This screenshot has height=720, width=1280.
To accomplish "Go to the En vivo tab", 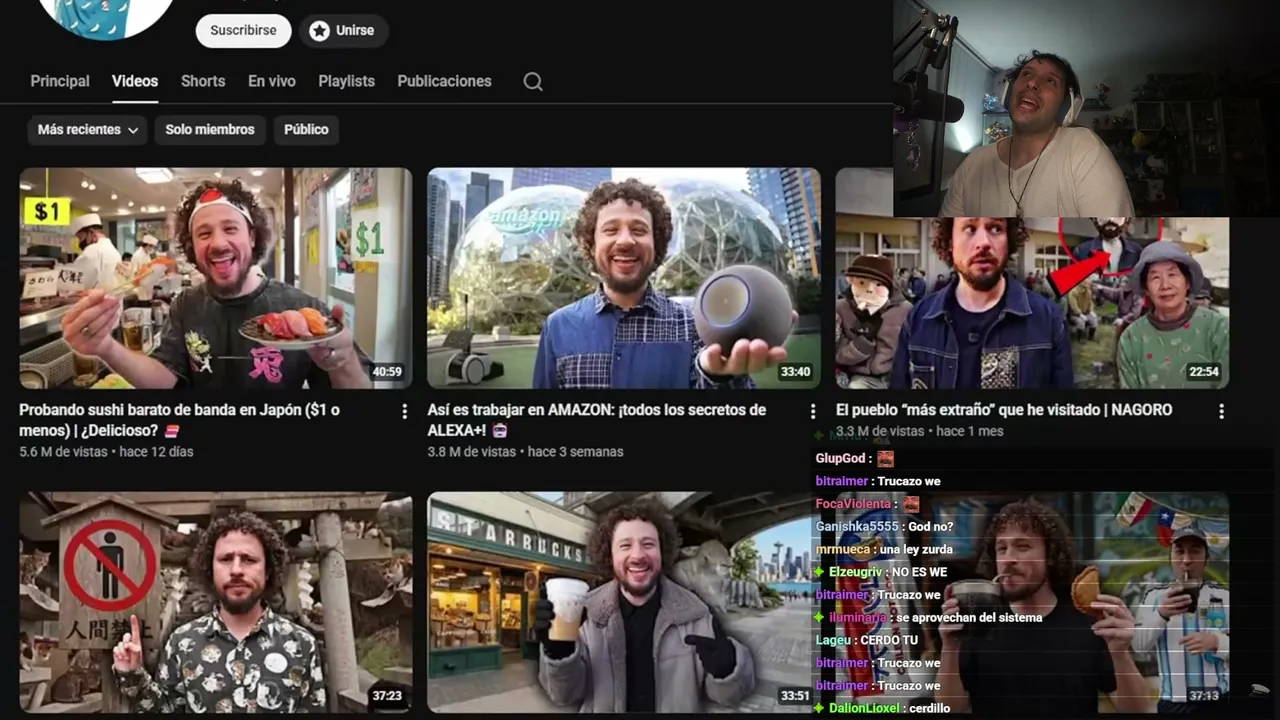I will [x=272, y=81].
